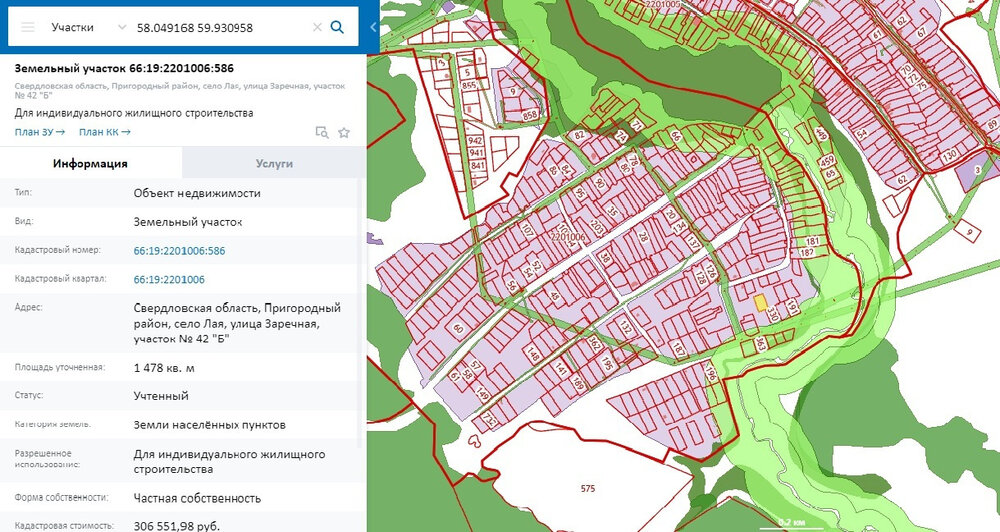Click the magnifier search icon

[337, 27]
